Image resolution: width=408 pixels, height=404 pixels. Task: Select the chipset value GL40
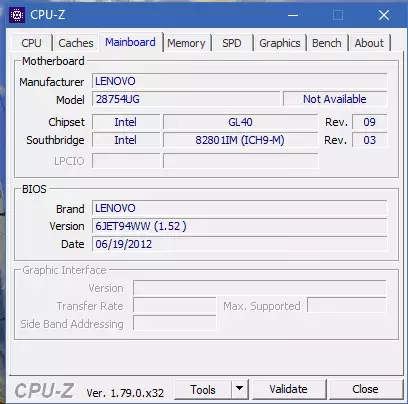coord(240,122)
